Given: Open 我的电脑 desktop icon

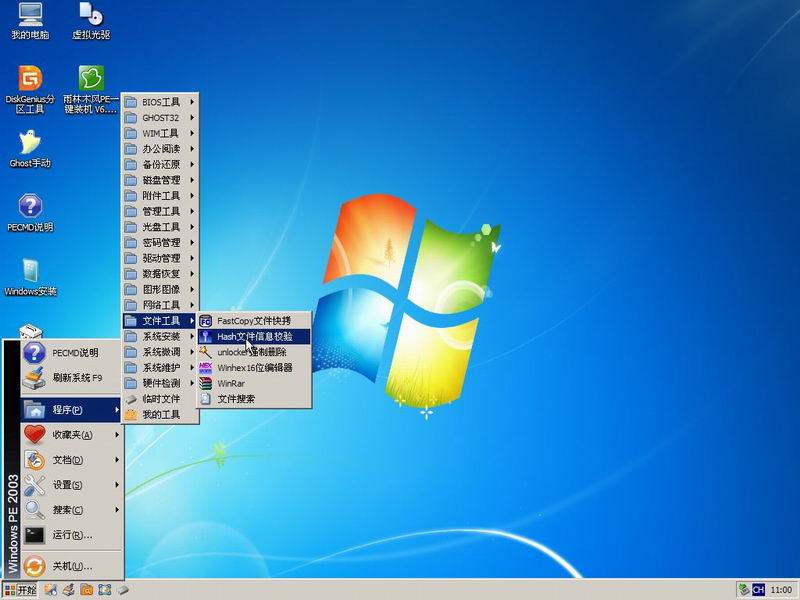Looking at the screenshot, I should point(30,21).
